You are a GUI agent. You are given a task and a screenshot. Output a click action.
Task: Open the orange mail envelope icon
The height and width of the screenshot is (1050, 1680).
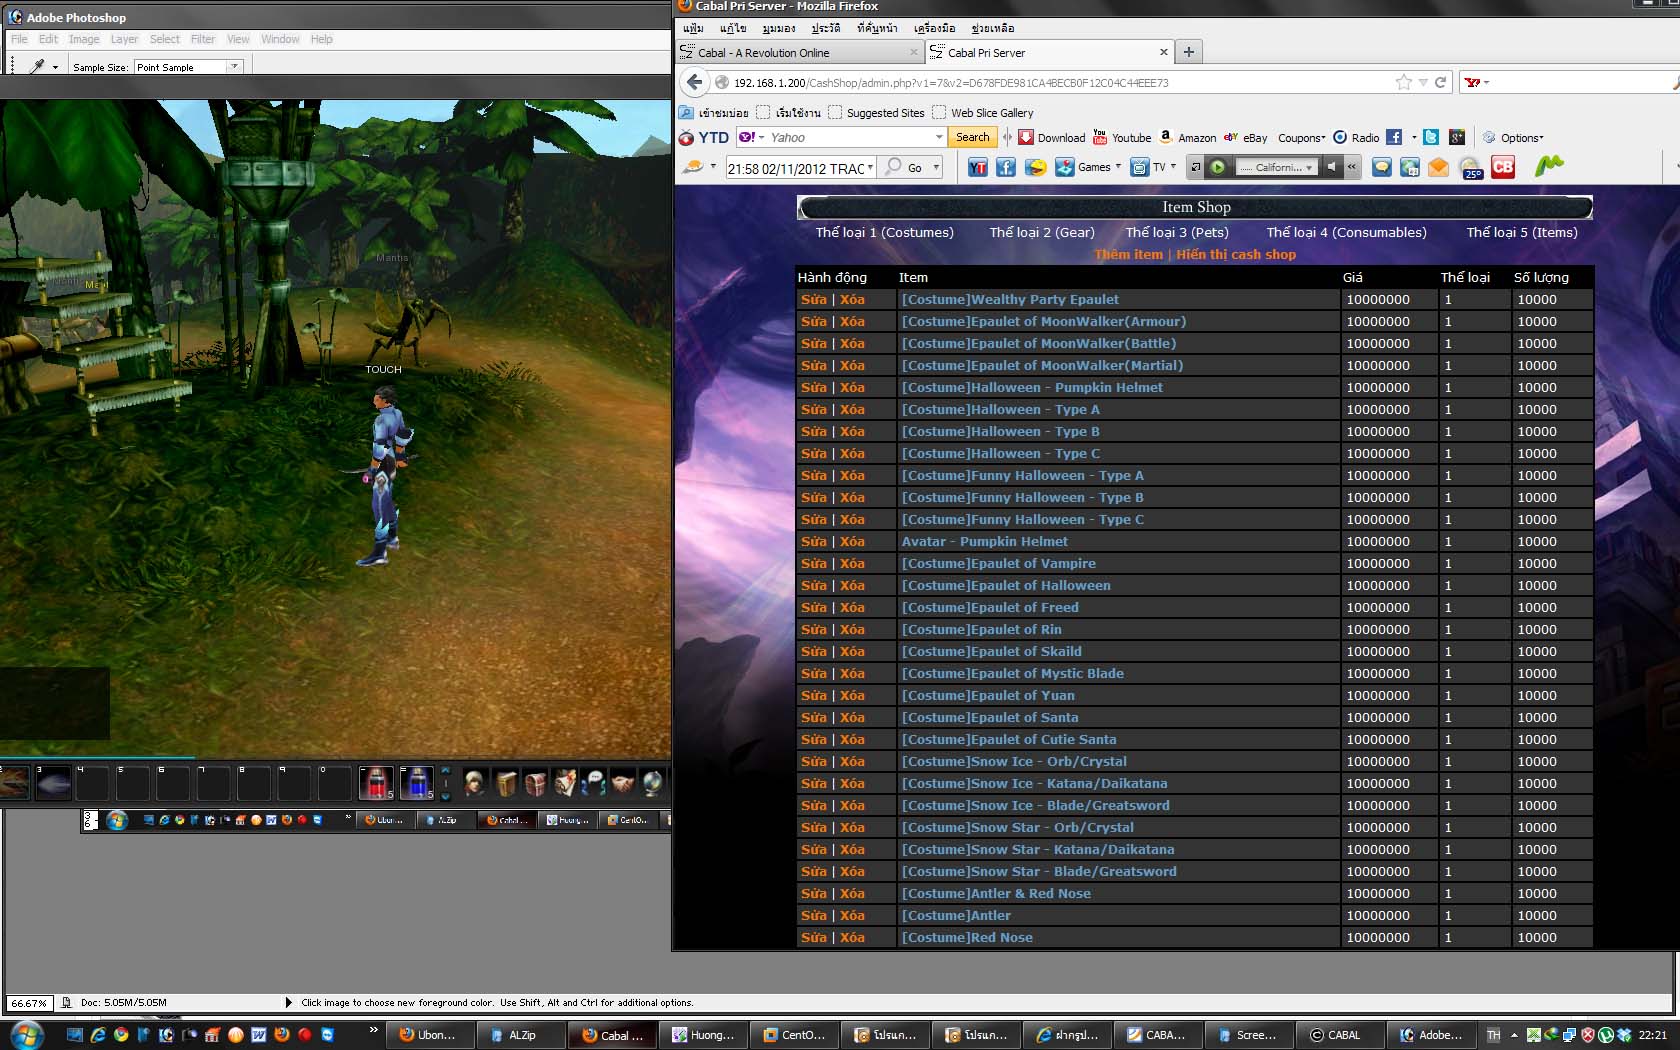tap(1438, 167)
